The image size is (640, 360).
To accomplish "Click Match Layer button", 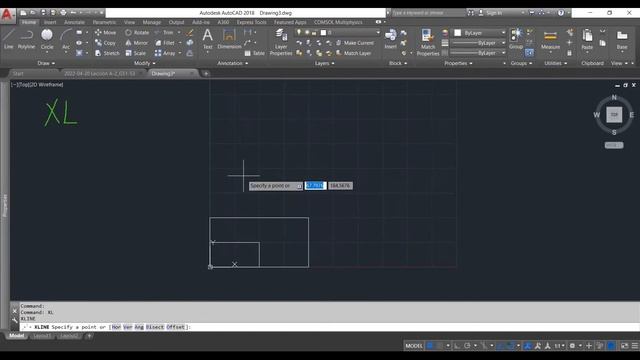I will pyautogui.click(x=353, y=53).
